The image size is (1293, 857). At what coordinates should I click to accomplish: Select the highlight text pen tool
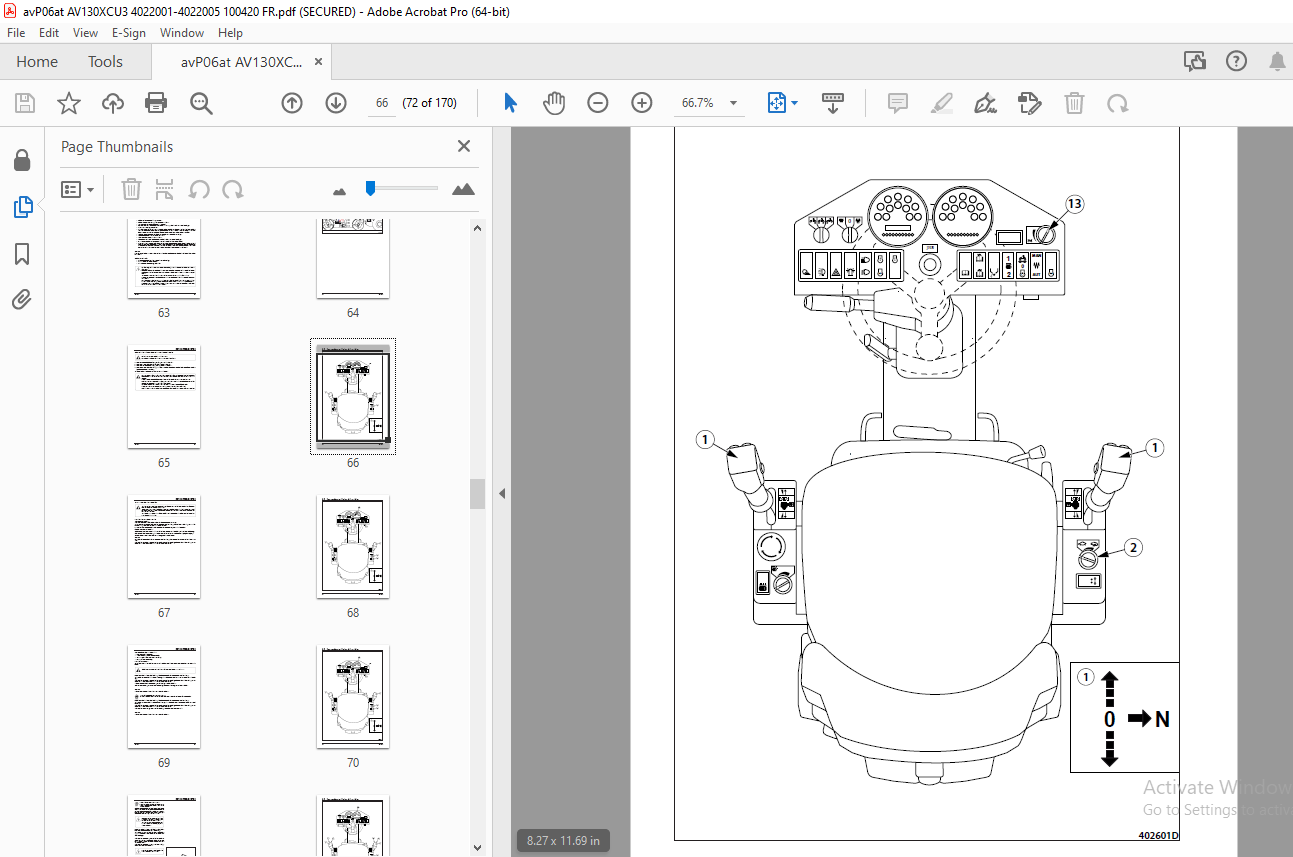(942, 103)
